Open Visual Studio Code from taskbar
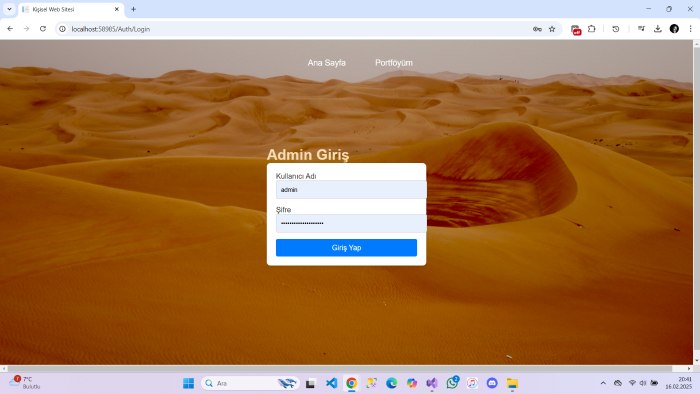700x394 pixels. [331, 383]
